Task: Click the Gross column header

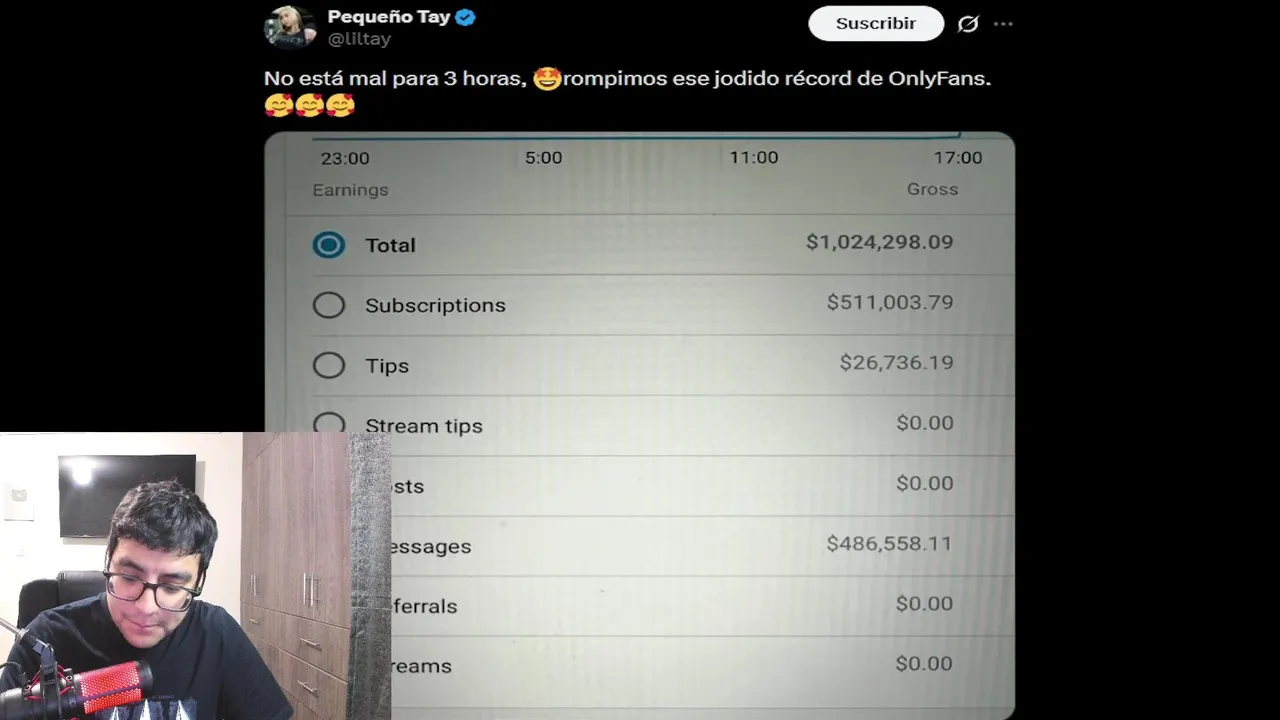Action: [932, 189]
